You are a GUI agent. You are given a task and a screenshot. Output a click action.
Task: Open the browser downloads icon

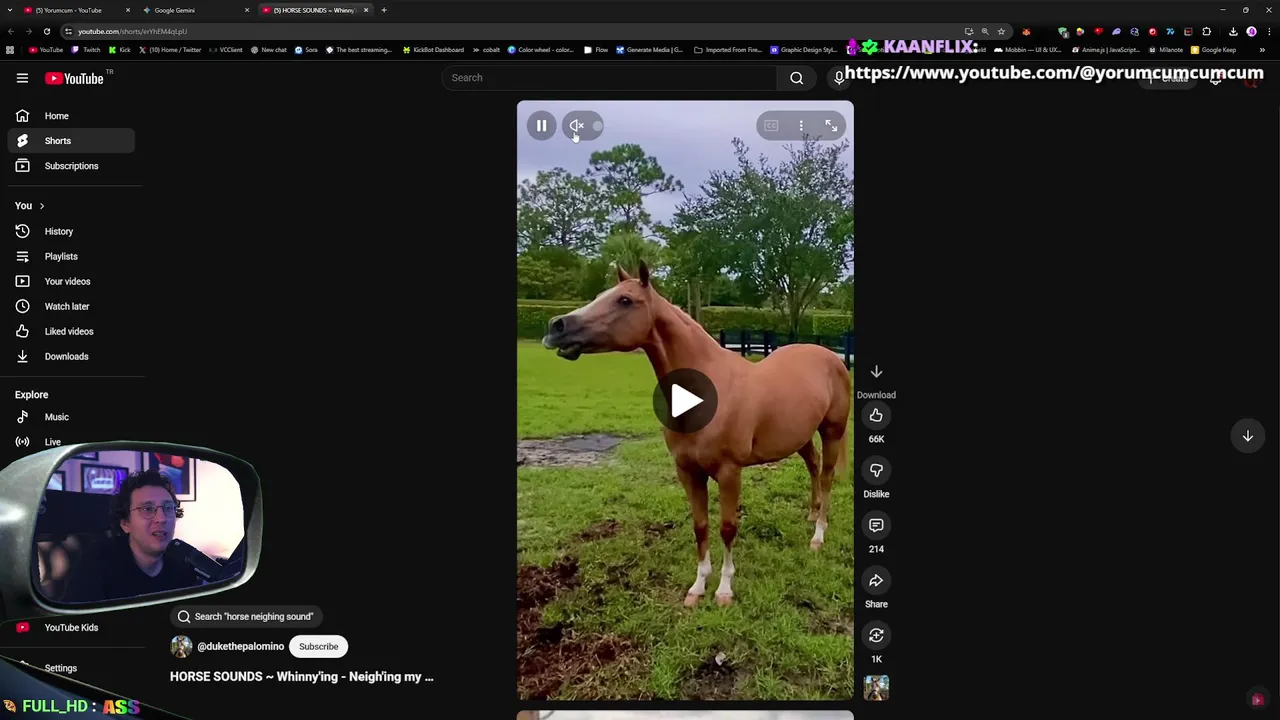tap(1233, 31)
